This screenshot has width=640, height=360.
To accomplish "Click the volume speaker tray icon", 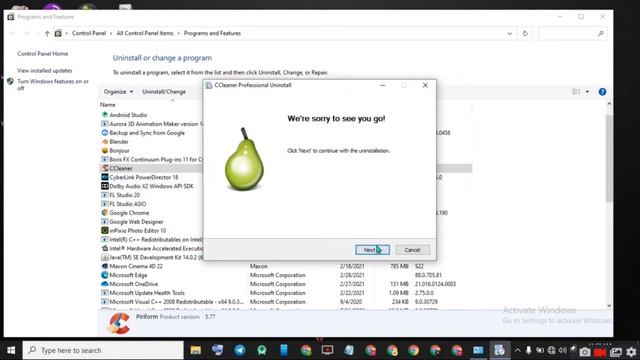I will coord(562,351).
